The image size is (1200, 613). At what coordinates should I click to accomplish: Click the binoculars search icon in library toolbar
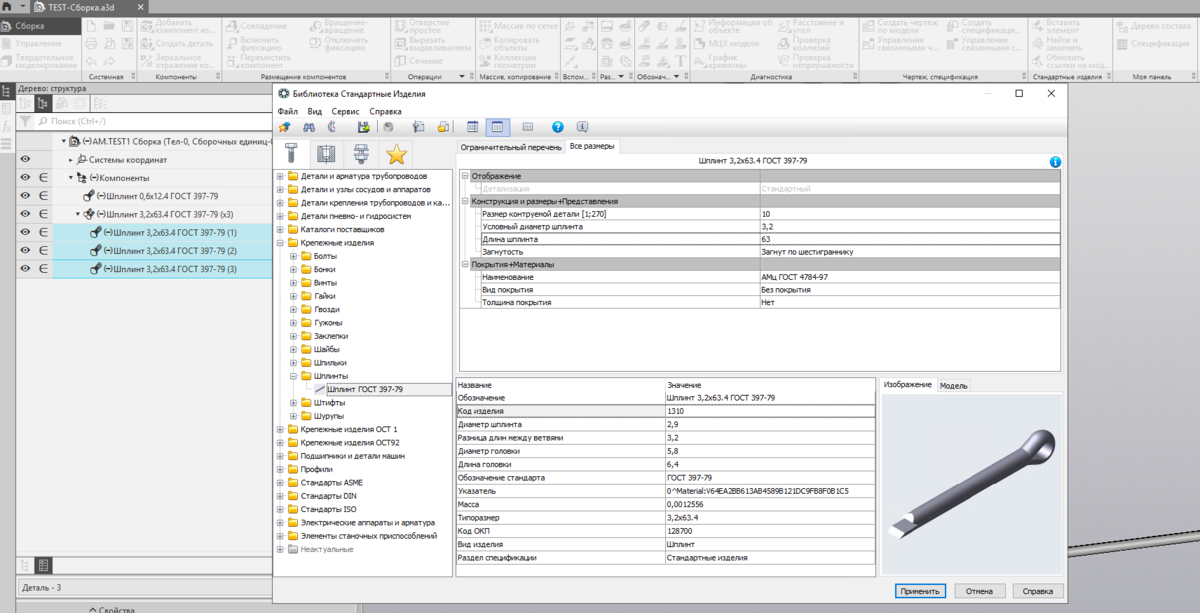click(310, 127)
